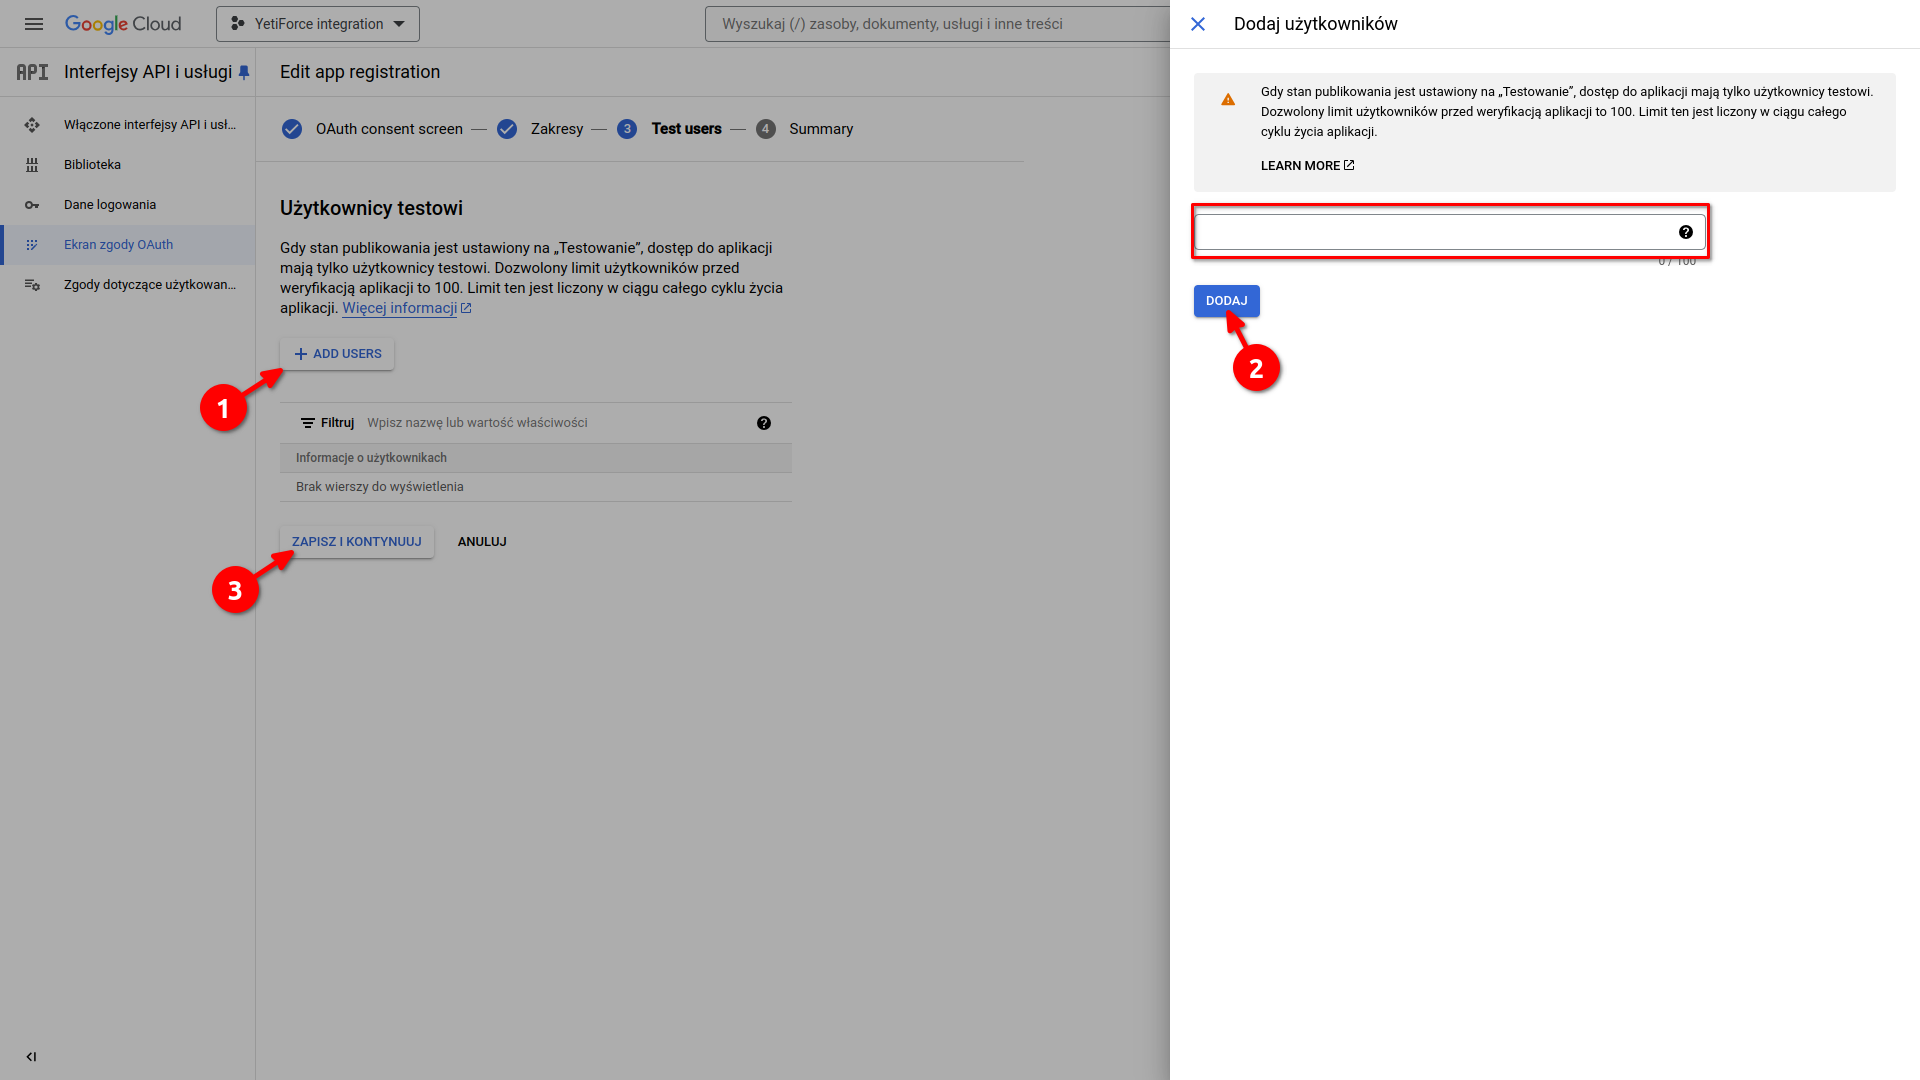The image size is (1920, 1080).
Task: Go to Zakresy step
Action: click(x=557, y=129)
